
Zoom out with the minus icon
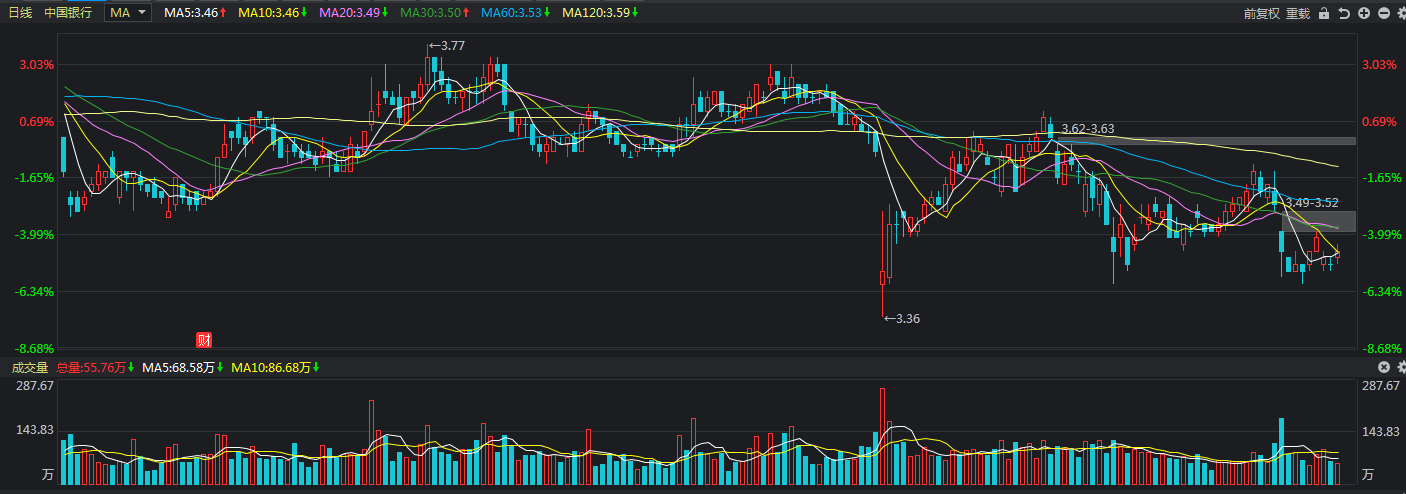point(1383,13)
